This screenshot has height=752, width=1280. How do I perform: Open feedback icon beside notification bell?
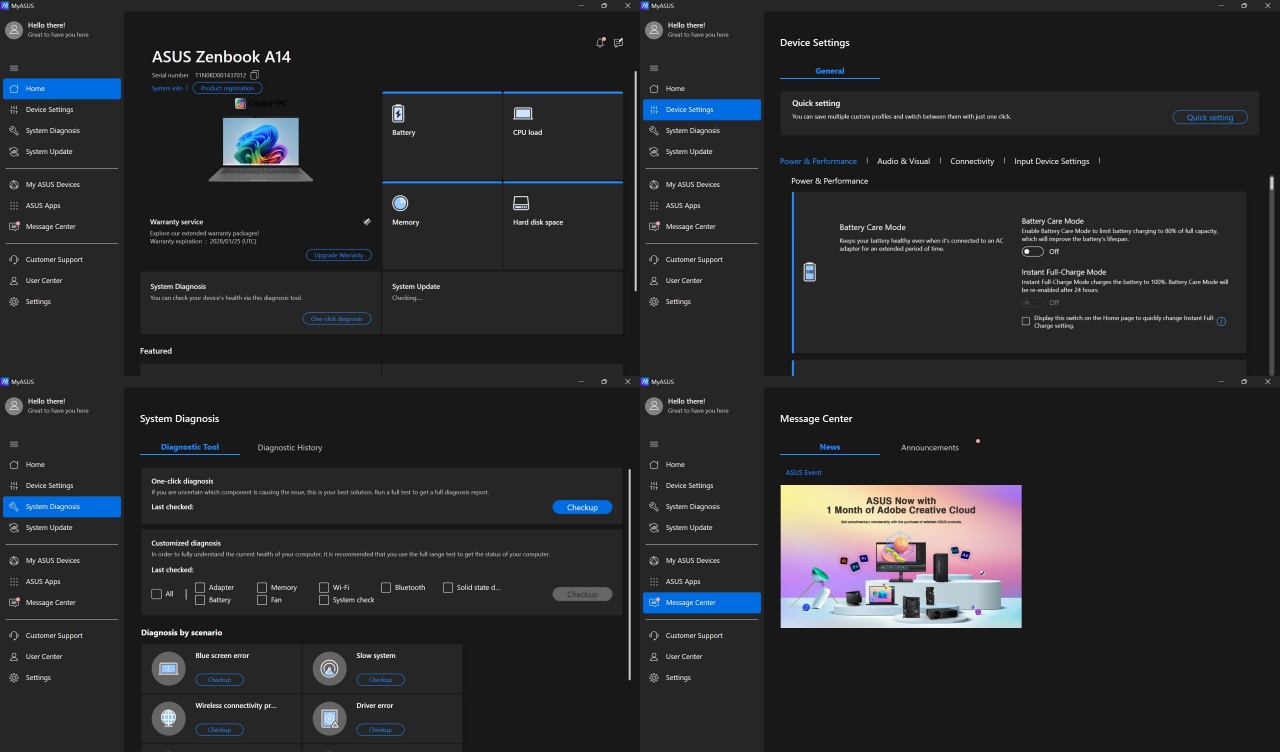(x=618, y=42)
